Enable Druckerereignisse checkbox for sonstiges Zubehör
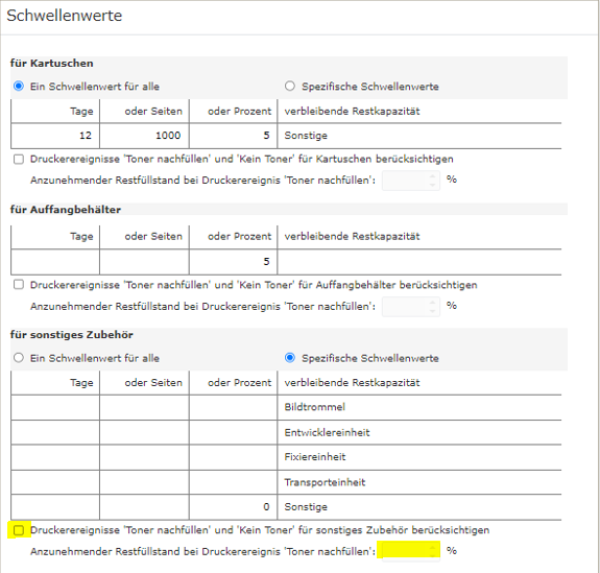The height and width of the screenshot is (573, 600). coord(18,530)
